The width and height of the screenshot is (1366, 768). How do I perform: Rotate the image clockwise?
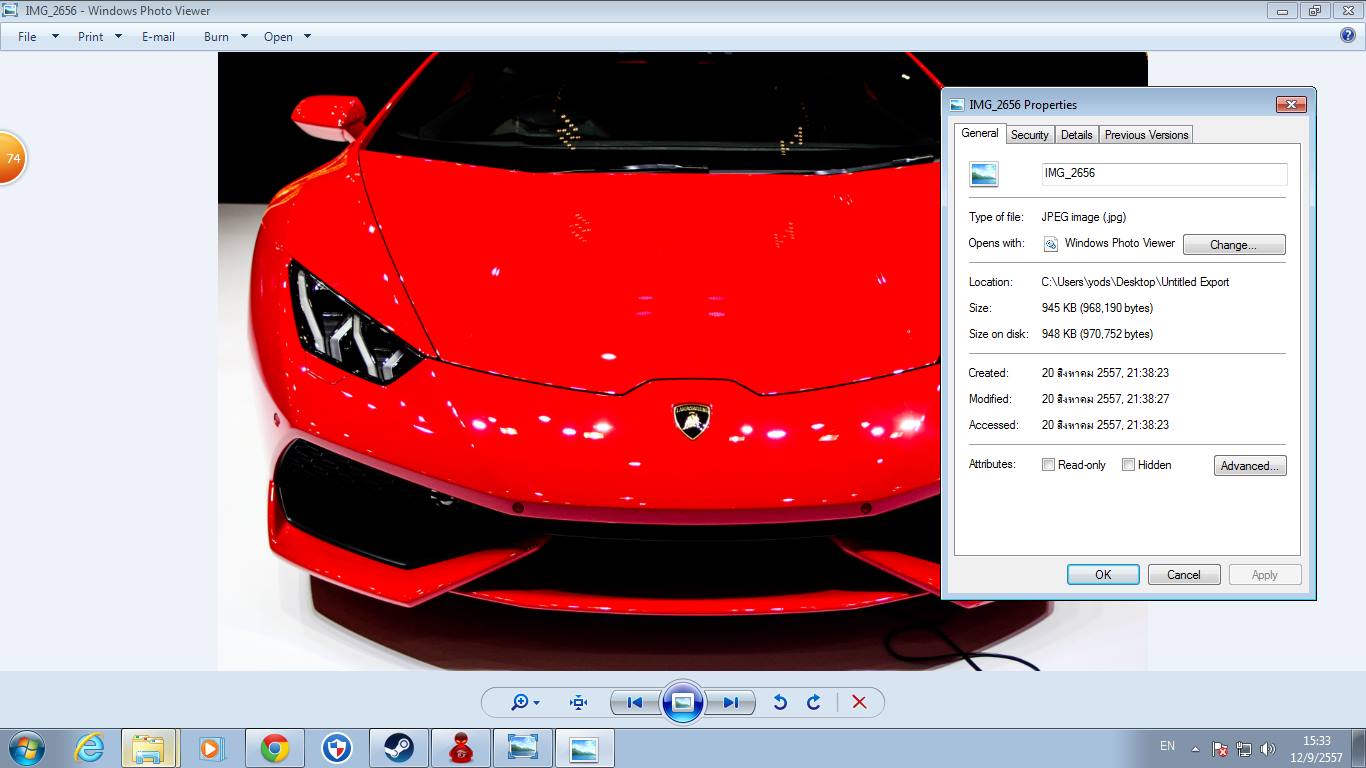point(814,703)
